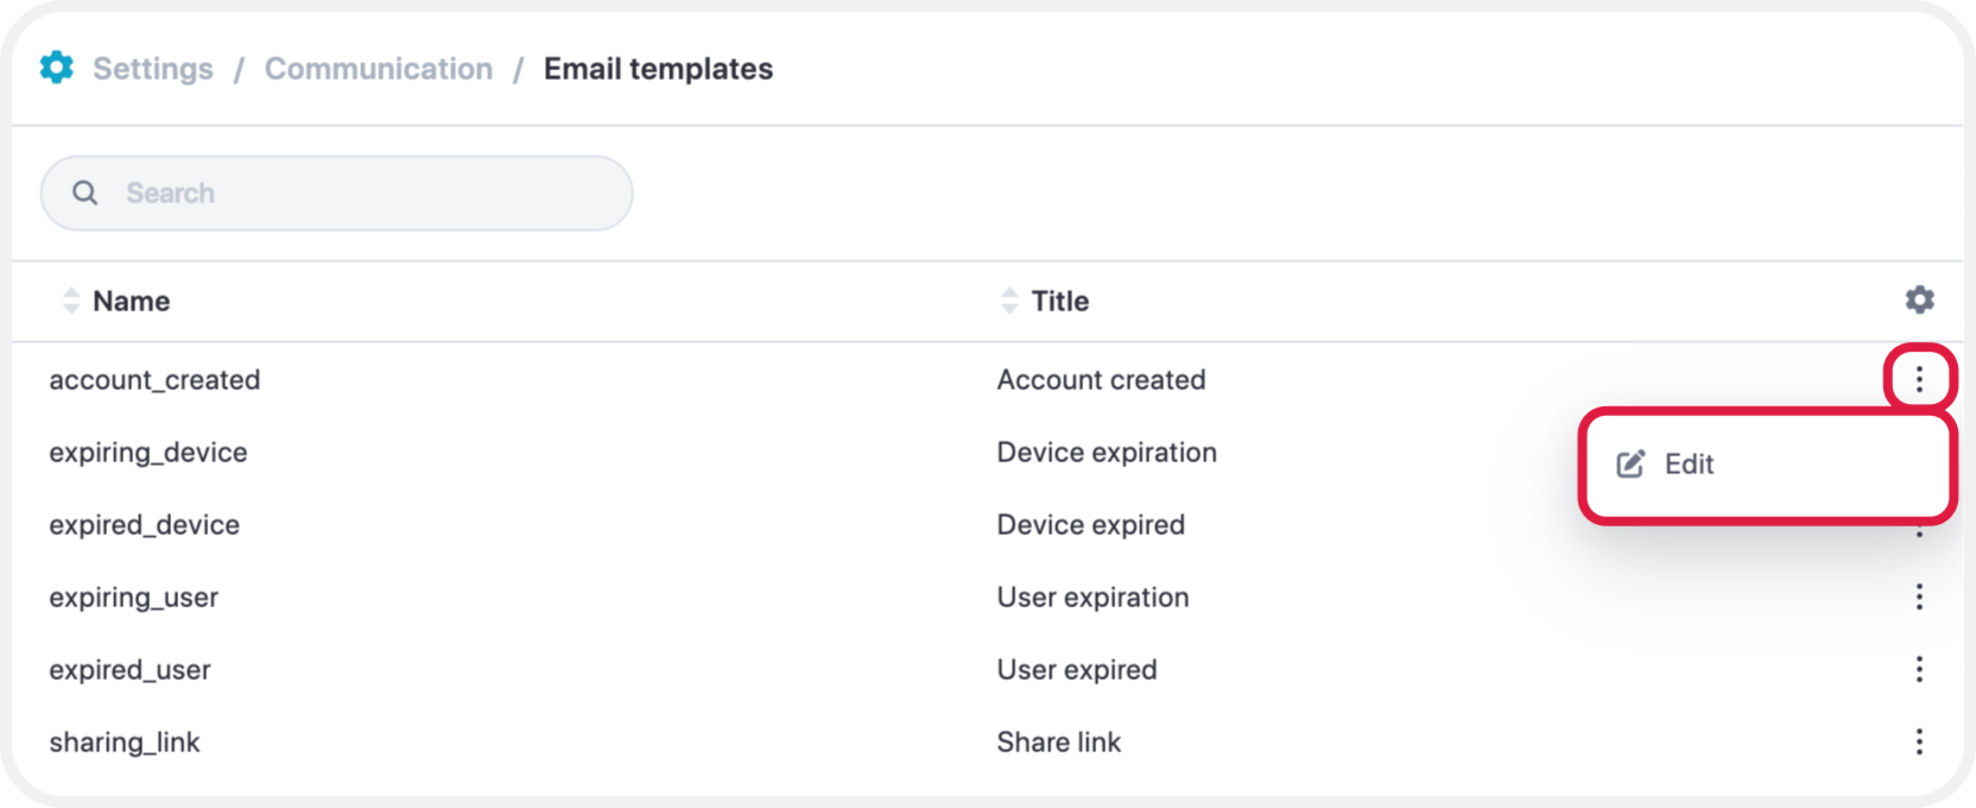Open the three-dot menu for expiring_user
The width and height of the screenshot is (1976, 808).
[1919, 597]
